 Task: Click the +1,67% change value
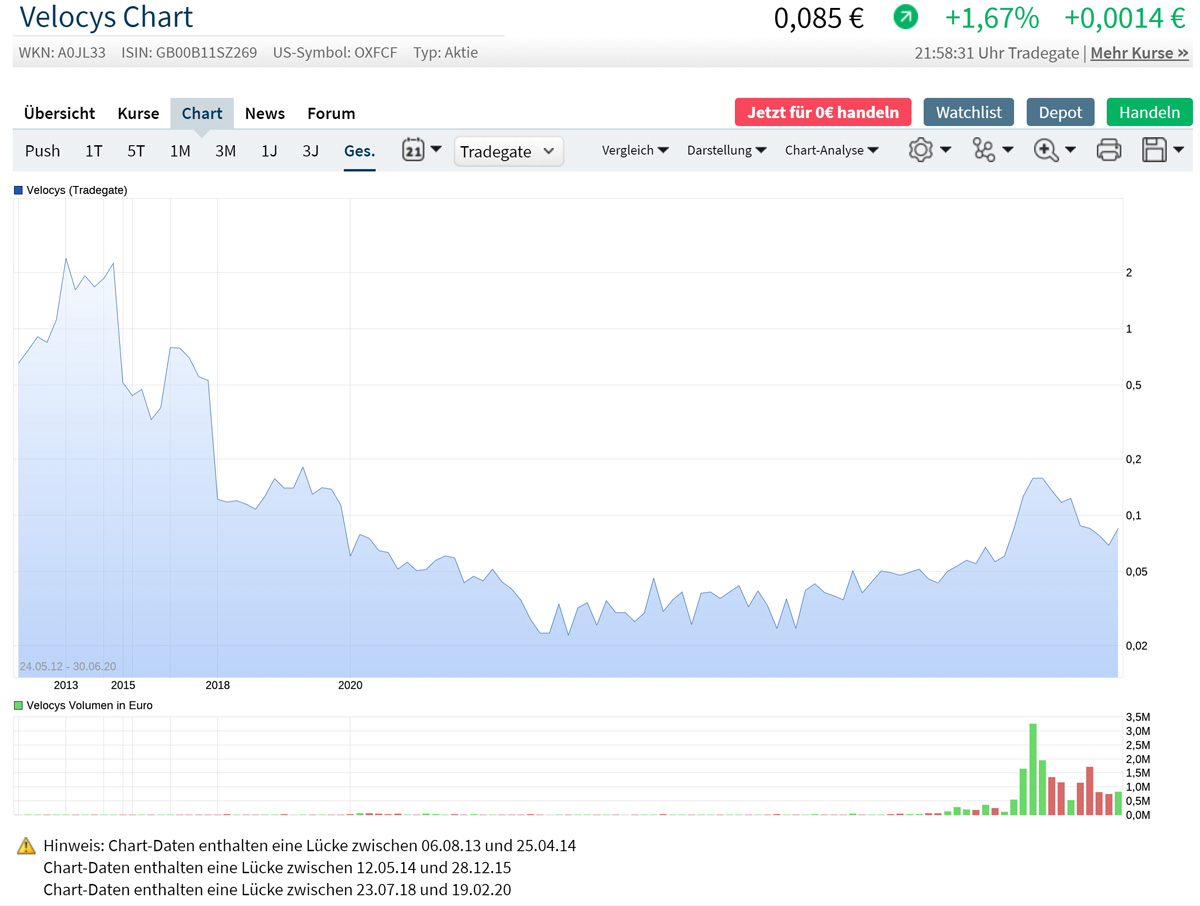992,18
